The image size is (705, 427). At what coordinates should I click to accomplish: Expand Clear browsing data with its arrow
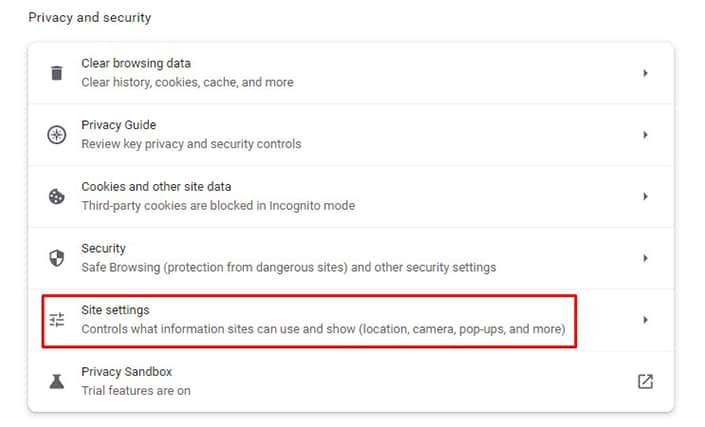(645, 73)
